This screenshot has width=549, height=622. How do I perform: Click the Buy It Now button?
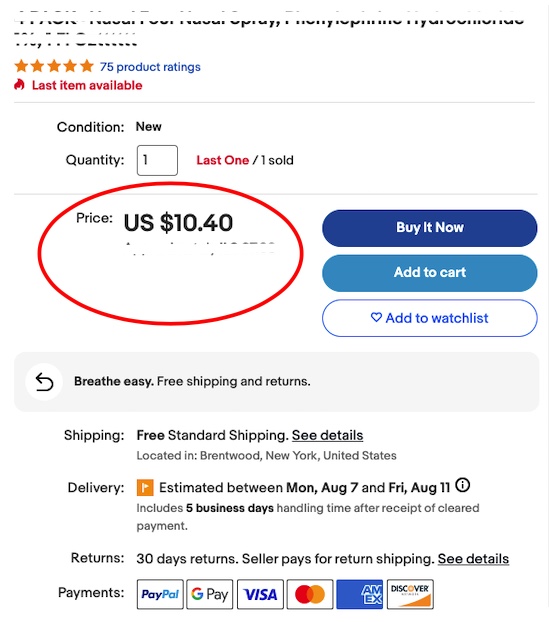(x=430, y=228)
